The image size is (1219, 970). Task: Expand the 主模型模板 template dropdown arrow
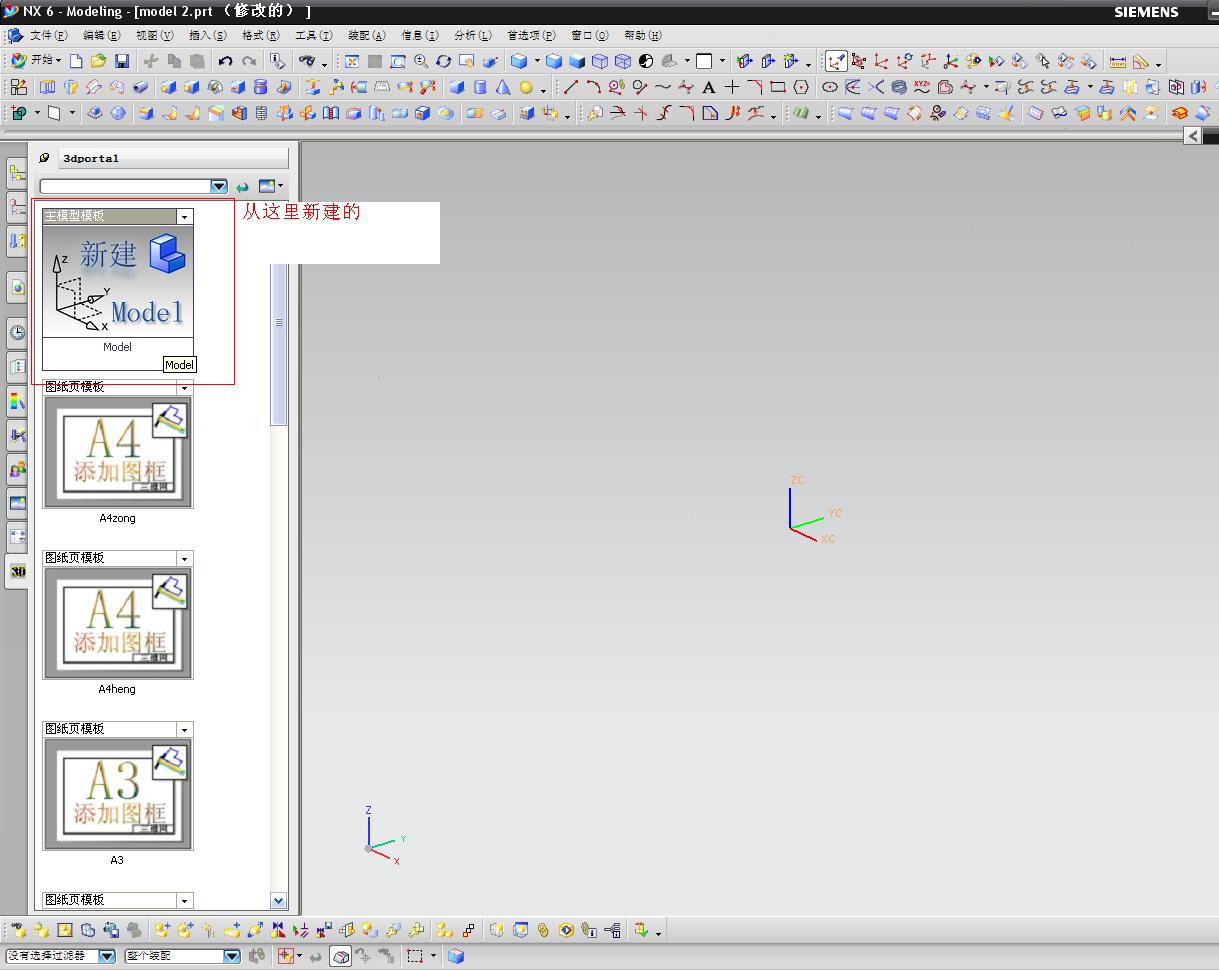coord(184,216)
